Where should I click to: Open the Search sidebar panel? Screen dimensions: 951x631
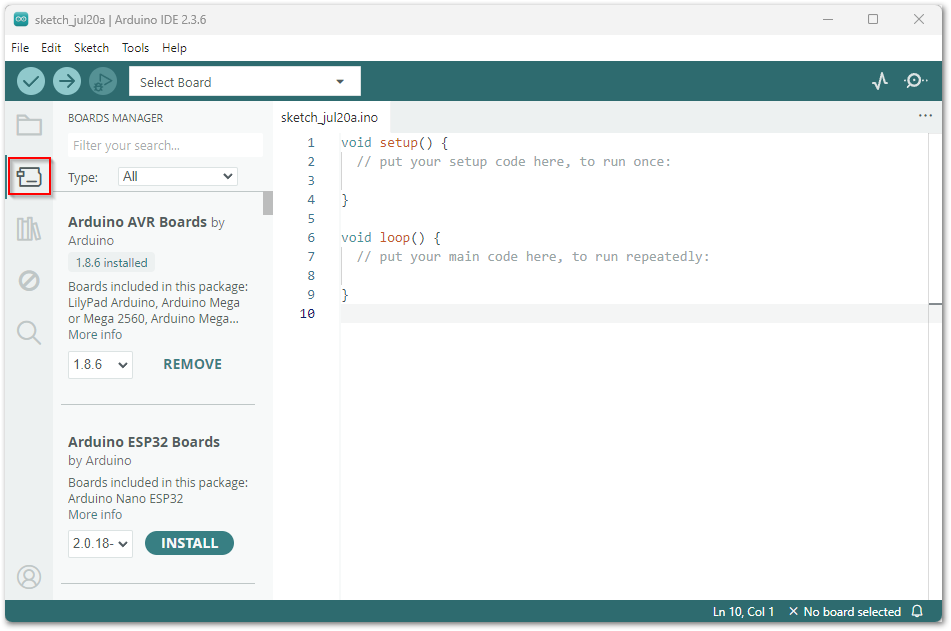[29, 333]
